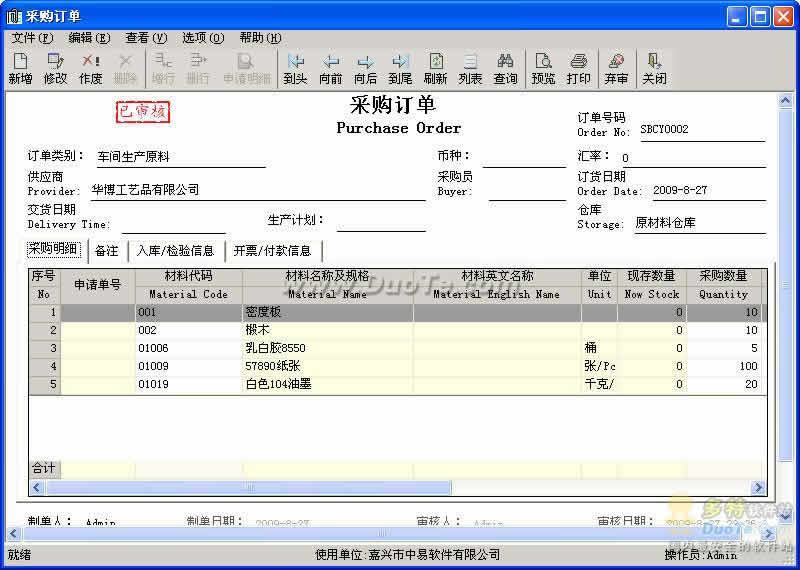
Task: Open the 选项(O) menu
Action: 203,38
